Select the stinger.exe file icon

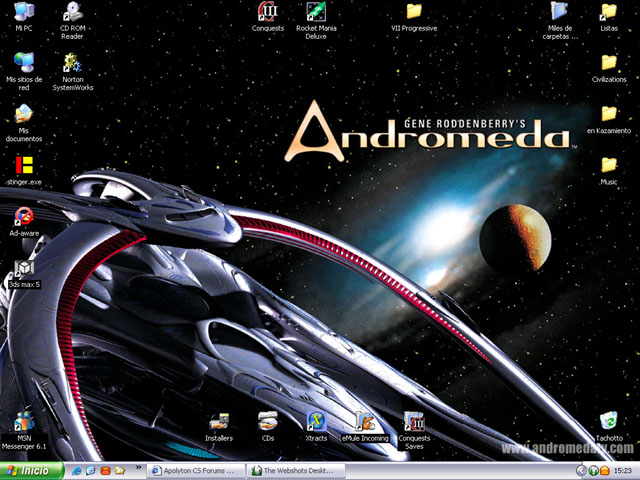[24, 166]
